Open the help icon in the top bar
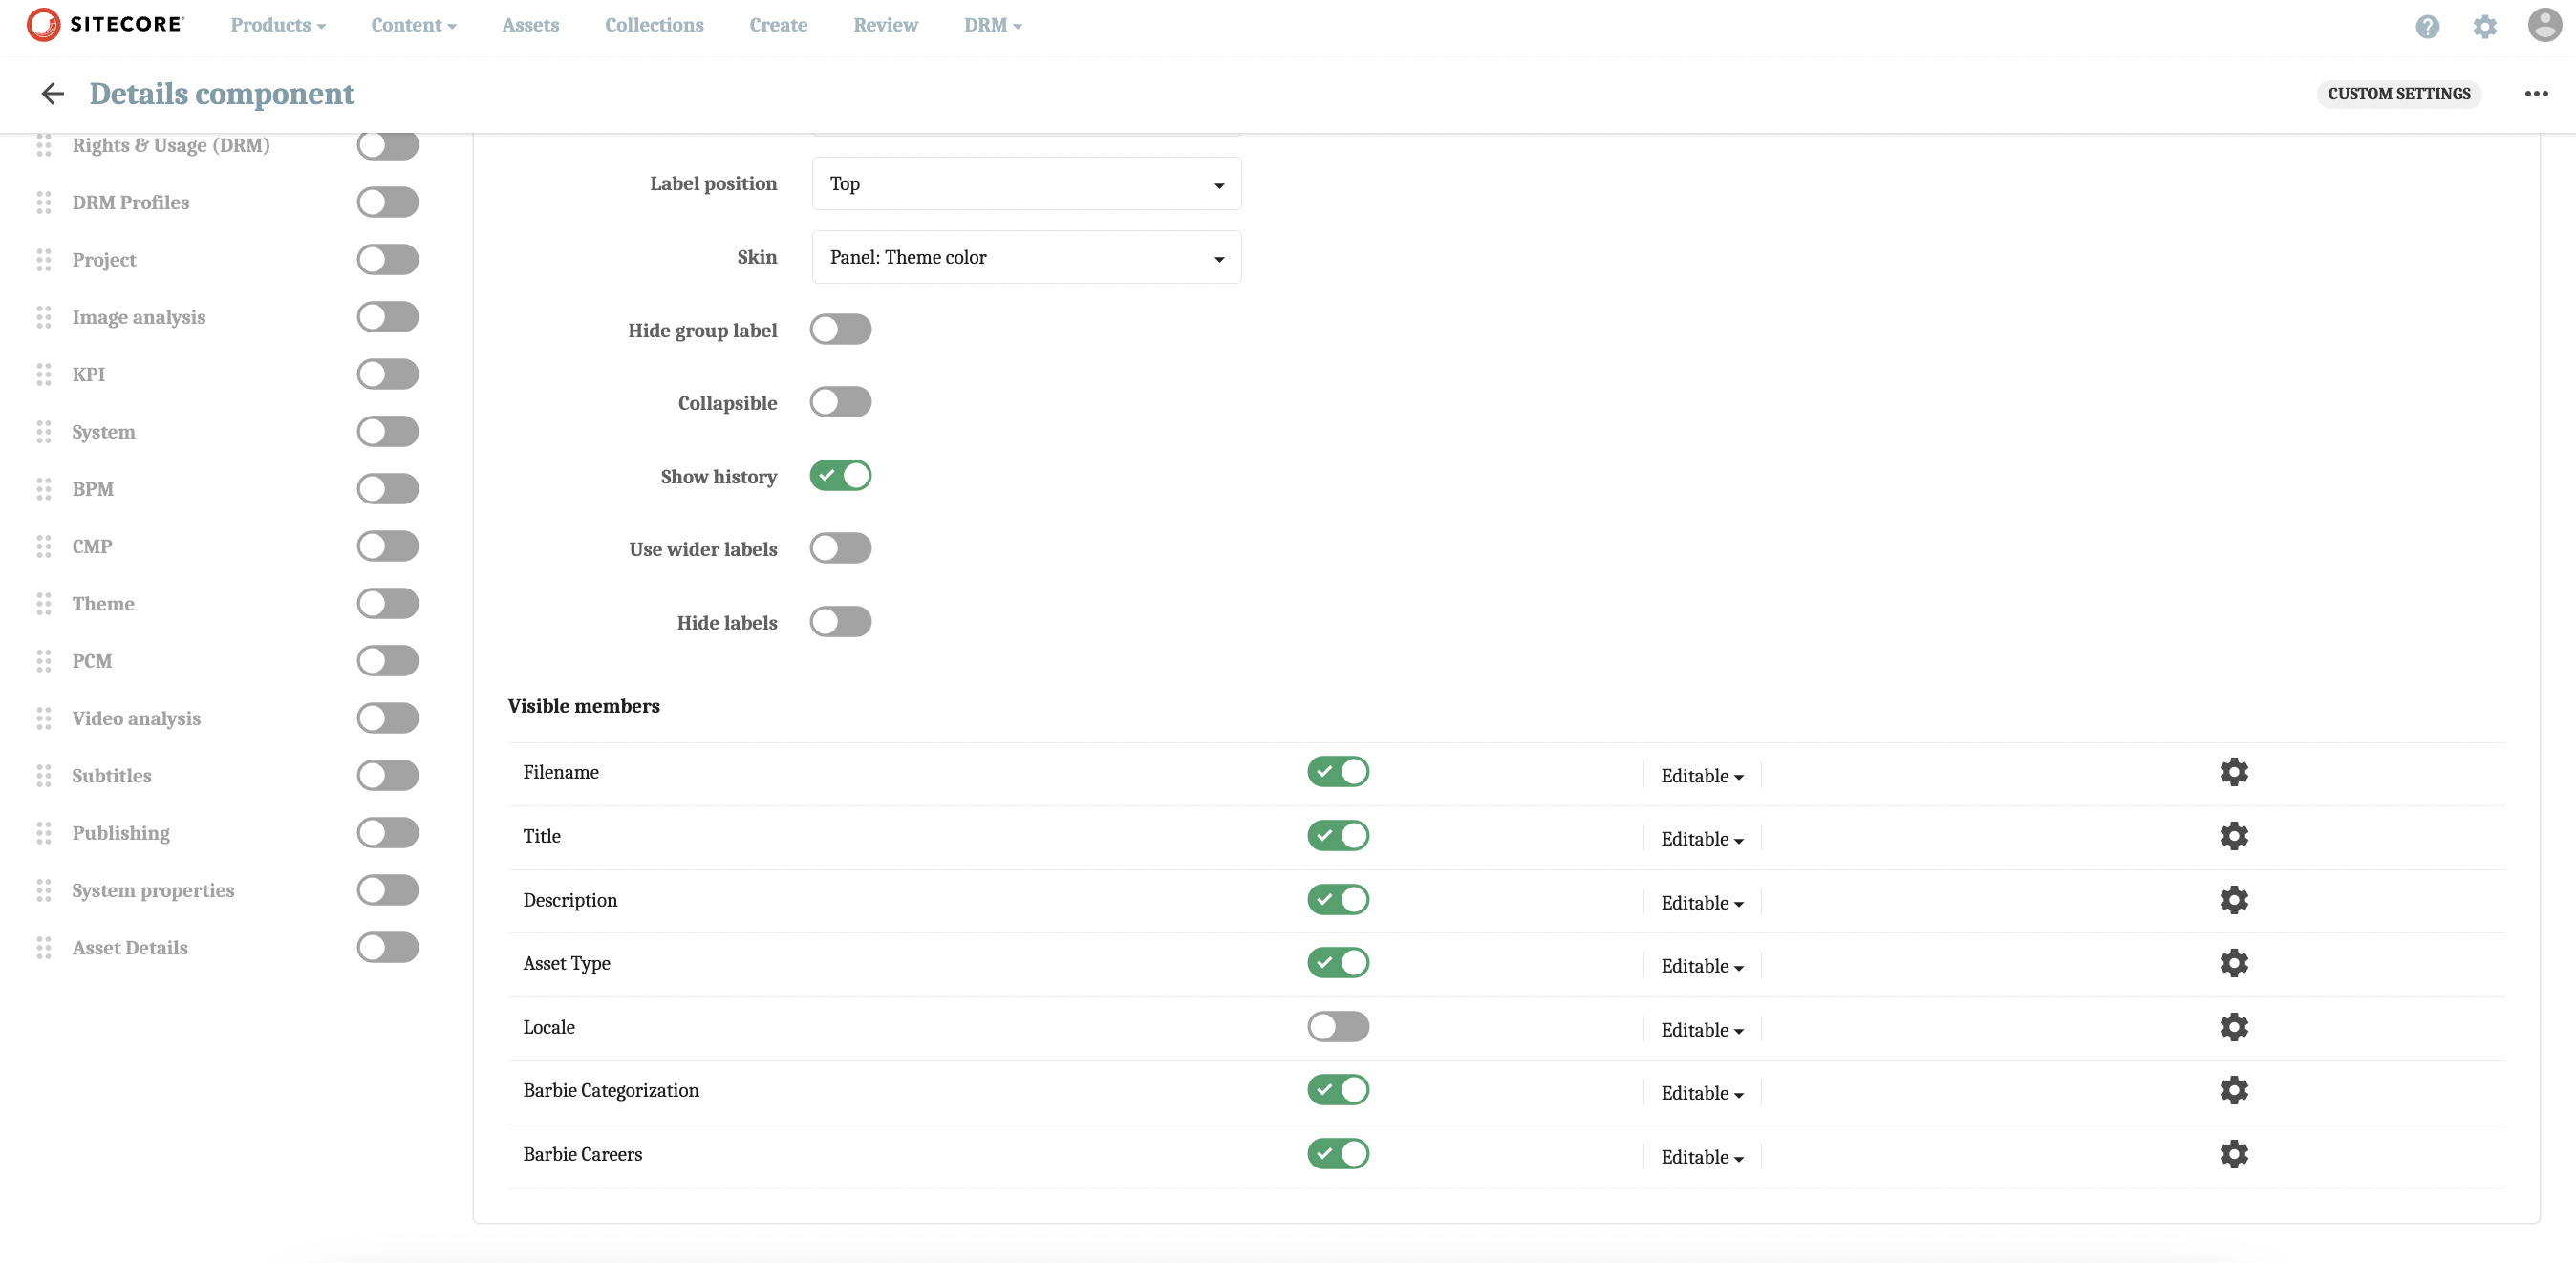The width and height of the screenshot is (2576, 1263). coord(2428,26)
